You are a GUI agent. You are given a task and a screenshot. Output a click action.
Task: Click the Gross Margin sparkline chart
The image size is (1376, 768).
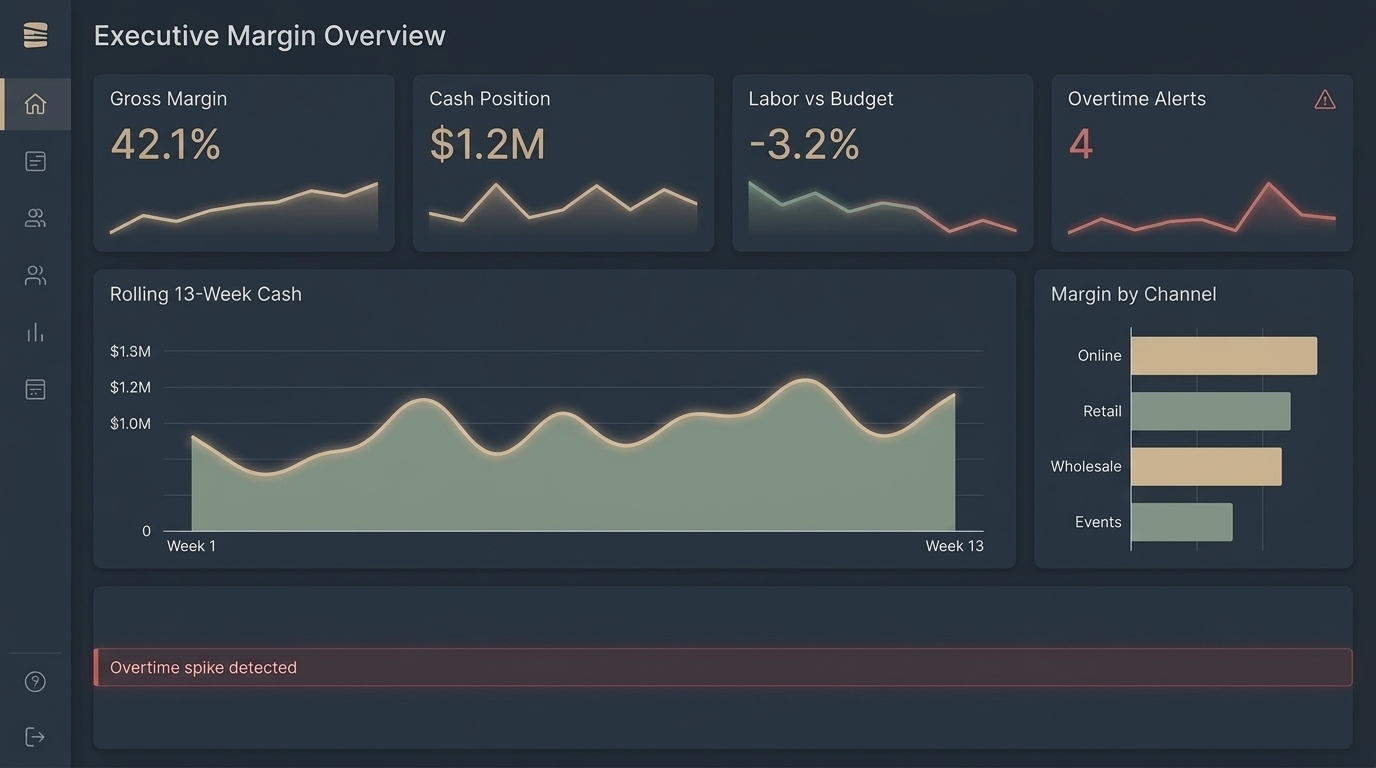(244, 208)
